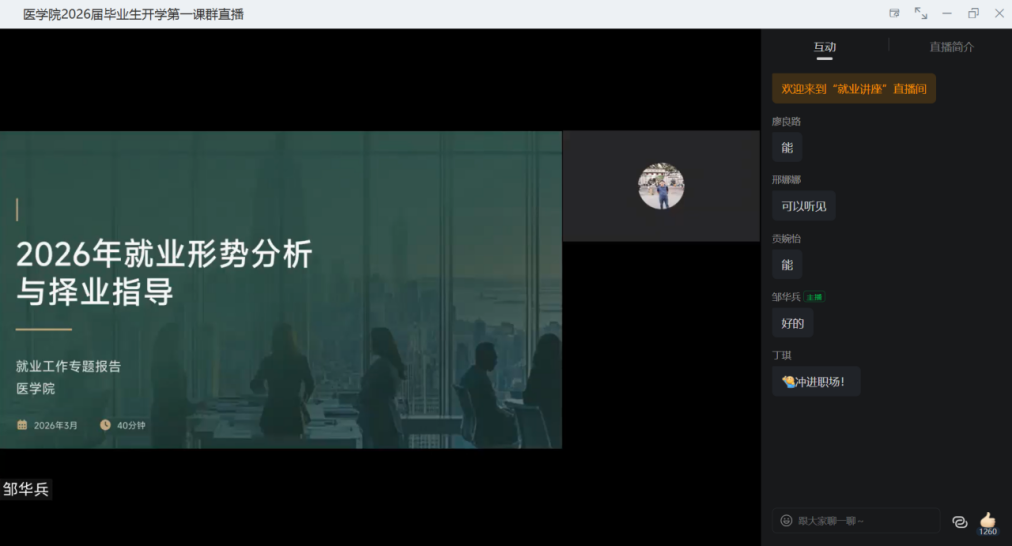This screenshot has height=546, width=1012.
Task: Click the 冲进职场! chat message bubble
Action: pyautogui.click(x=816, y=381)
